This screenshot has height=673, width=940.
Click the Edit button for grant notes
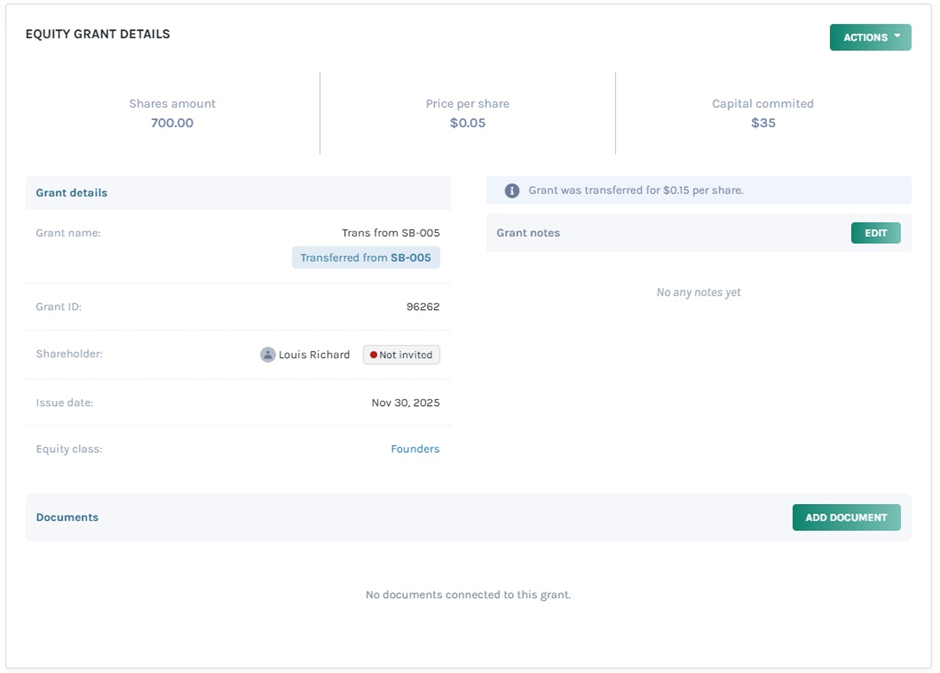pyautogui.click(x=875, y=232)
